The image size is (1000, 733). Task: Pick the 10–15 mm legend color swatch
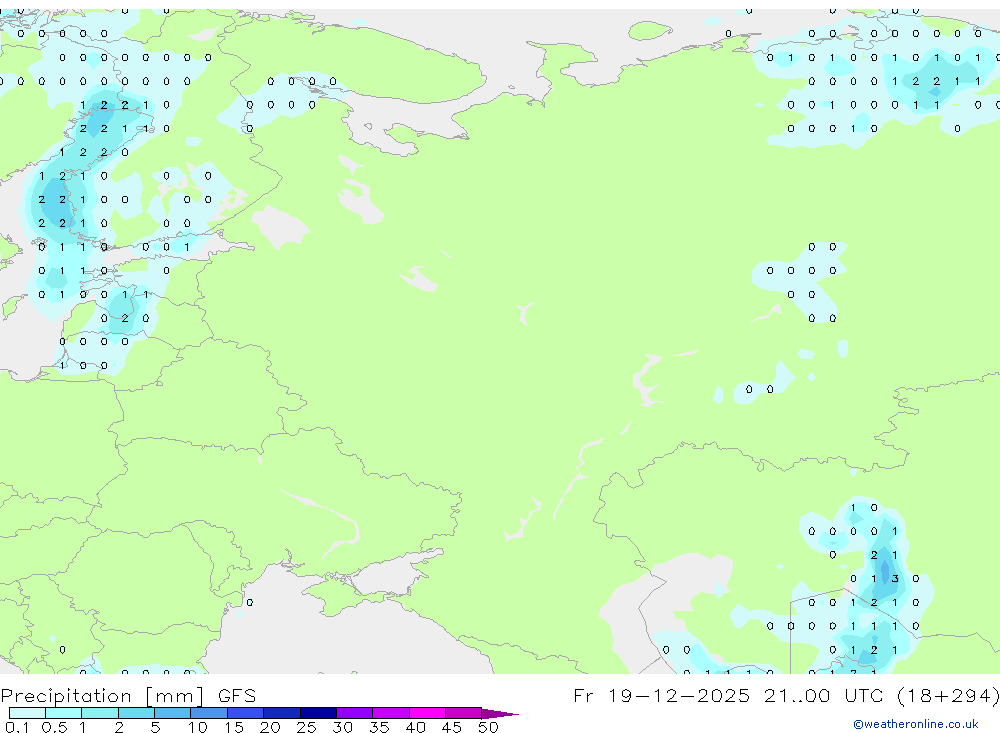209,713
